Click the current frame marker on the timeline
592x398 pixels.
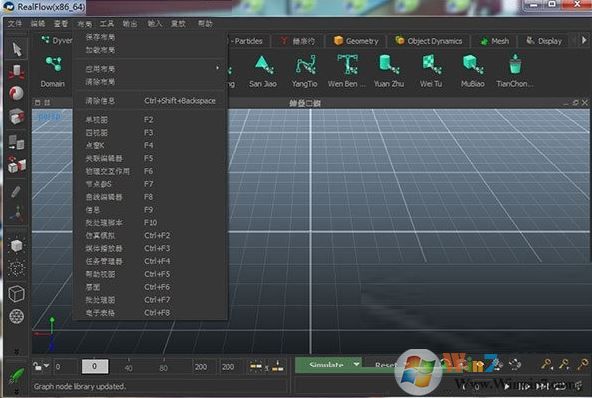point(95,366)
